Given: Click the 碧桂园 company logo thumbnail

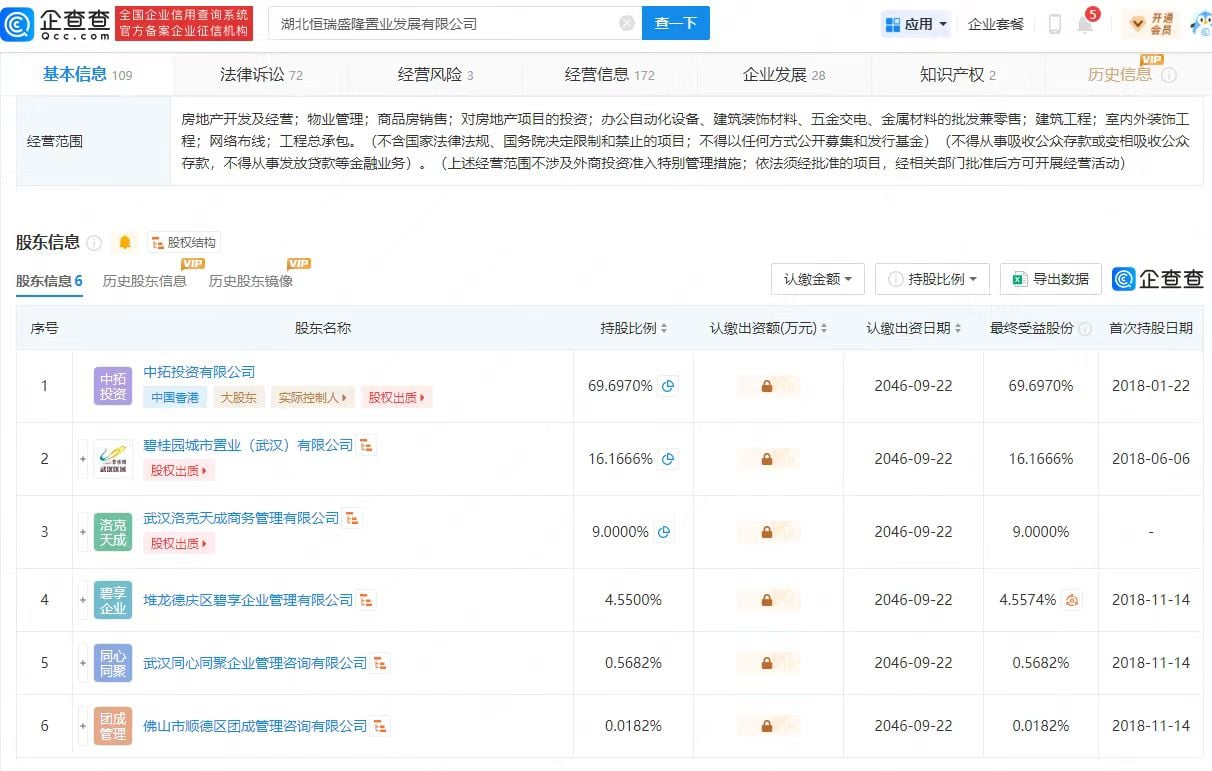Looking at the screenshot, I should [113, 459].
